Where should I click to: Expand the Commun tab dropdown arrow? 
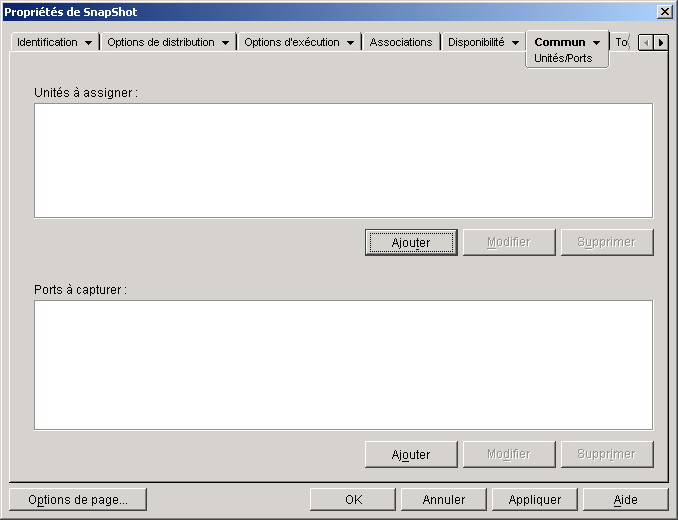tap(596, 43)
